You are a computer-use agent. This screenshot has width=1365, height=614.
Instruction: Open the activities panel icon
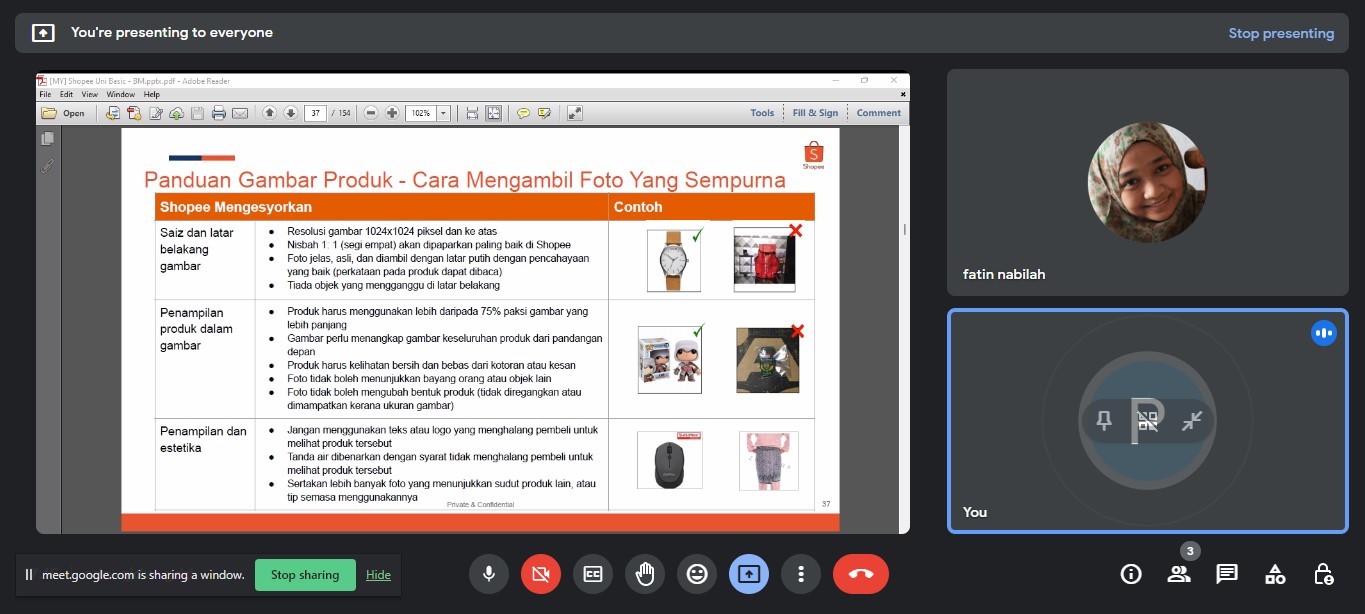click(1275, 574)
